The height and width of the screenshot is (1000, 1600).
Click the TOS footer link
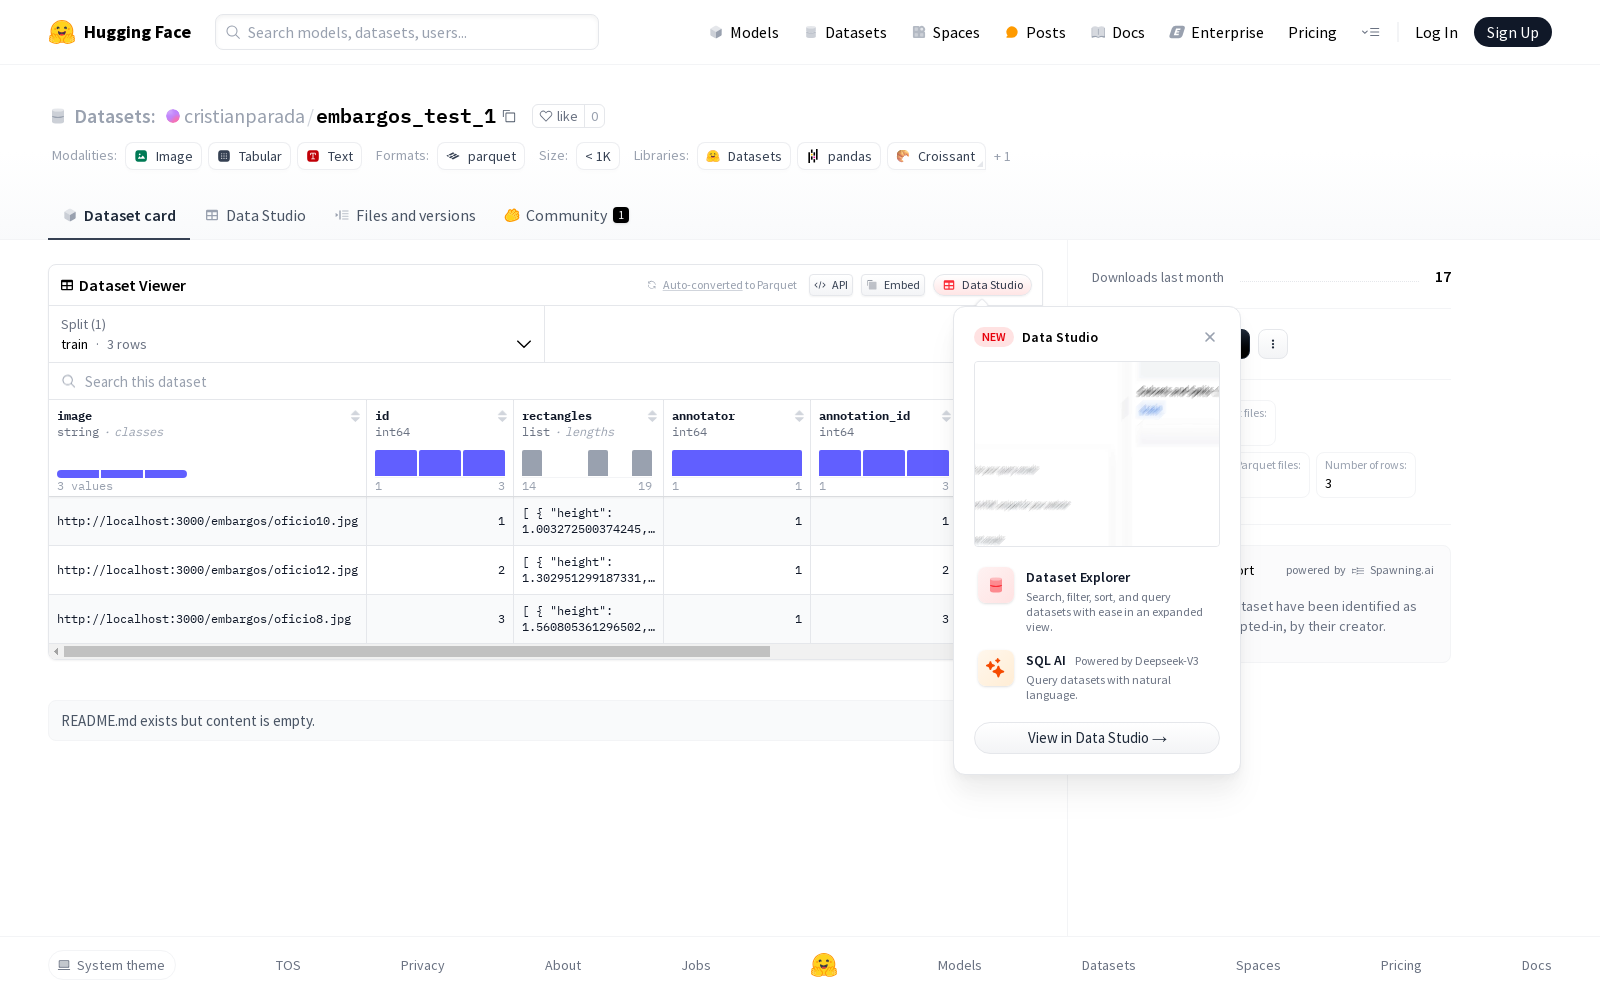pyautogui.click(x=288, y=965)
